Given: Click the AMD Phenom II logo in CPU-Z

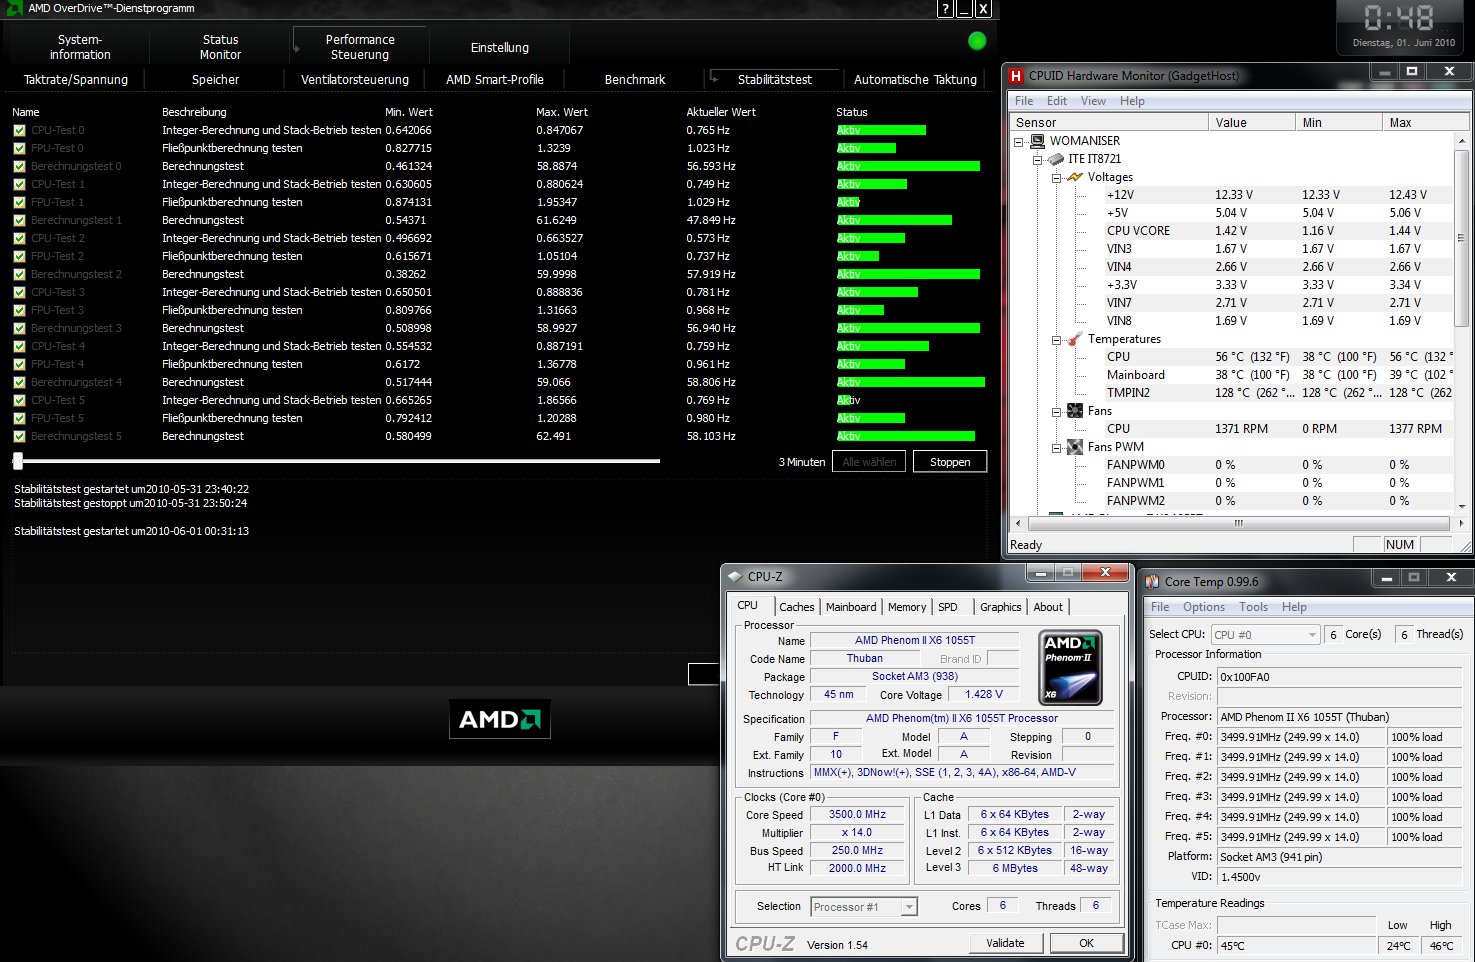Looking at the screenshot, I should pos(1070,667).
